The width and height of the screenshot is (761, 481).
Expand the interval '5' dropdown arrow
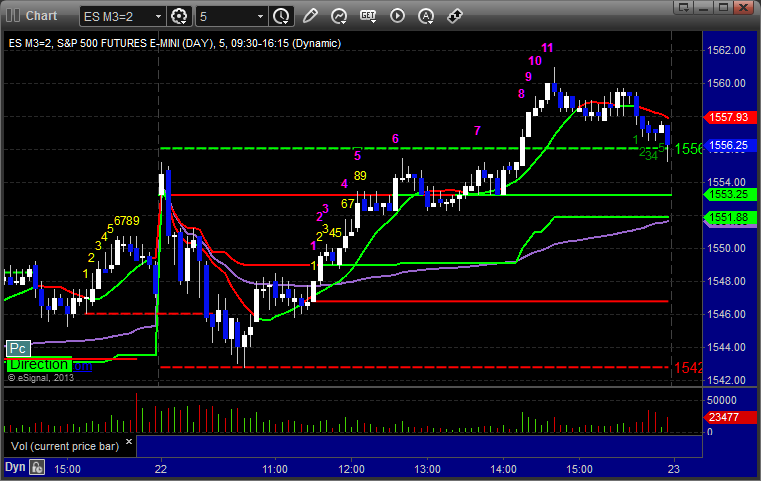coord(261,17)
